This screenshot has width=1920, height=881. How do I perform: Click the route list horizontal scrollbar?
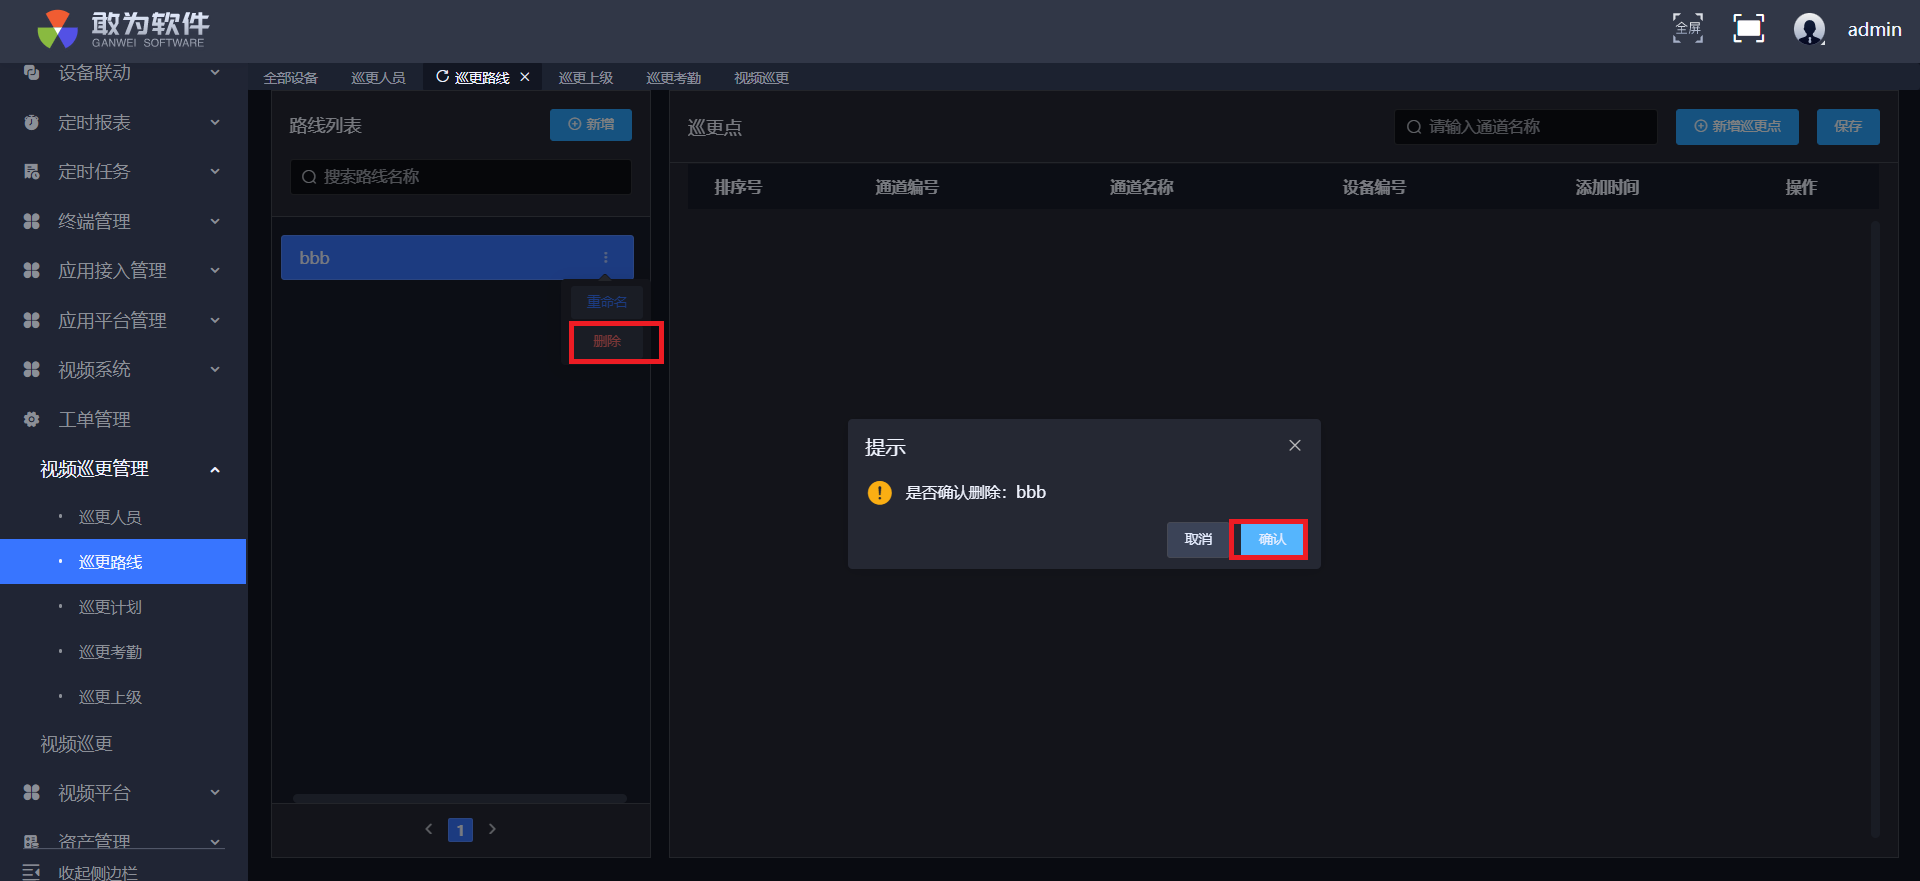(x=460, y=798)
